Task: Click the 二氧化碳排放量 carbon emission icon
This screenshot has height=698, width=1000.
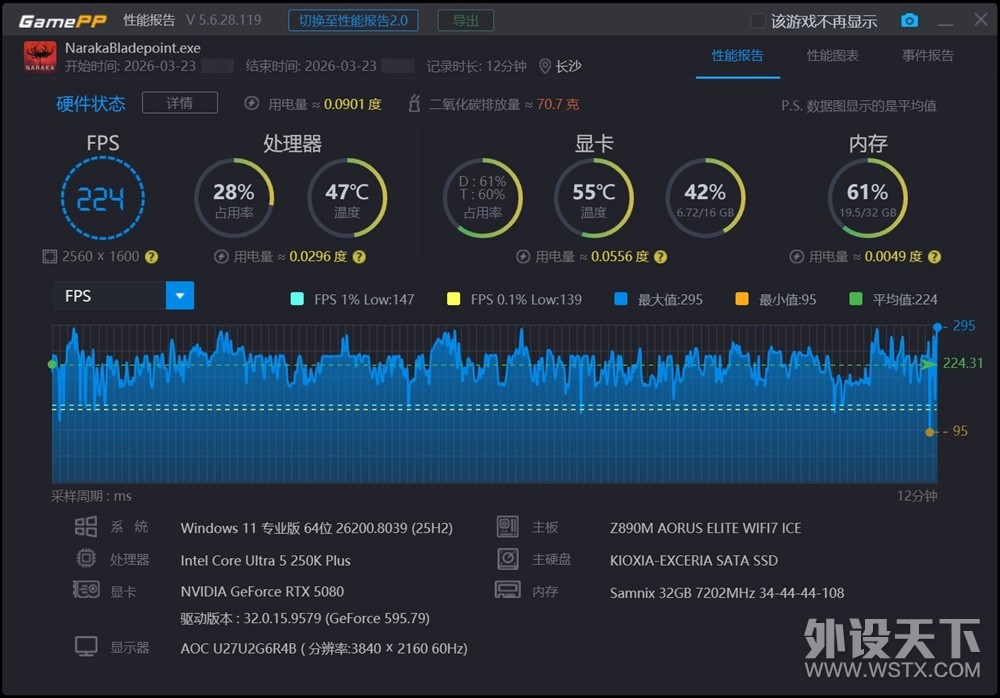Action: click(413, 101)
